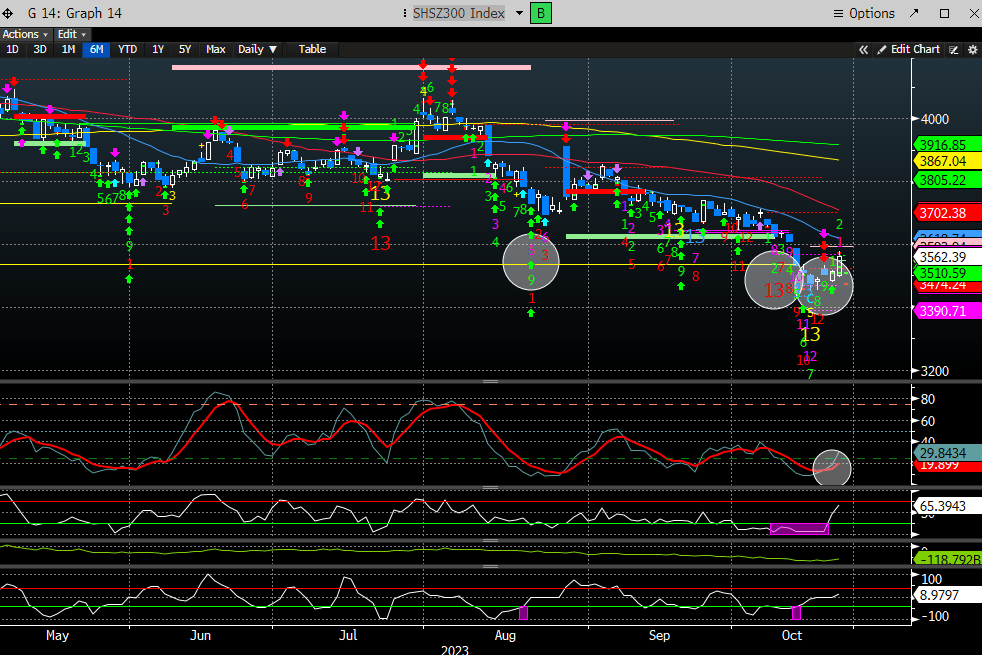
Task: Click the pop-out arrow icon
Action: 914,13
